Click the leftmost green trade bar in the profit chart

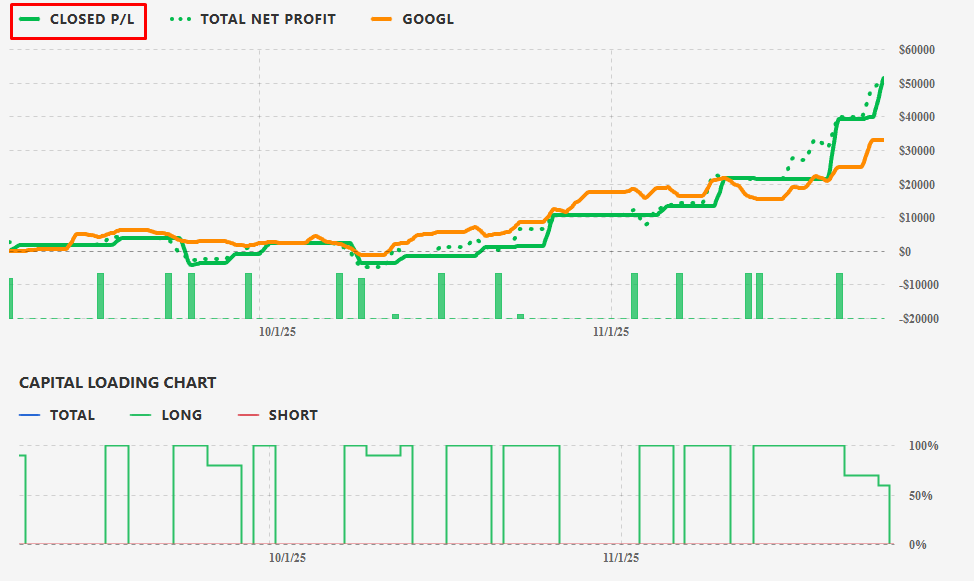click(11, 298)
